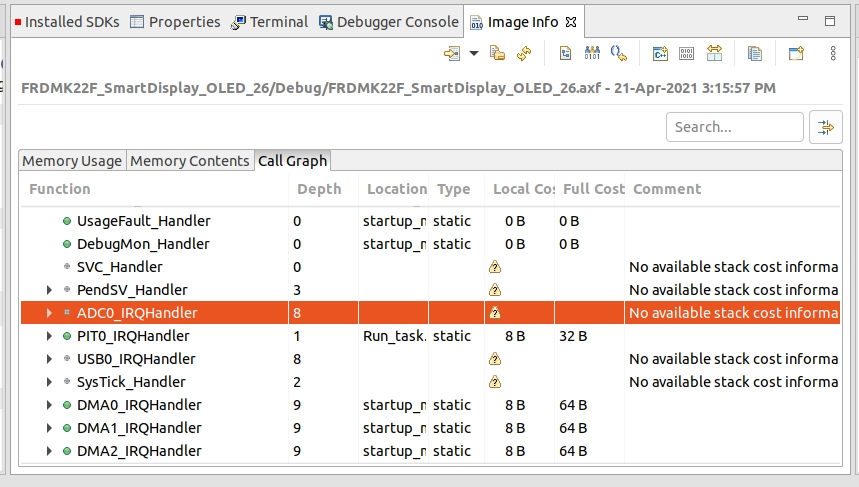The height and width of the screenshot is (487, 859).
Task: Click the Search input field
Action: [x=734, y=127]
